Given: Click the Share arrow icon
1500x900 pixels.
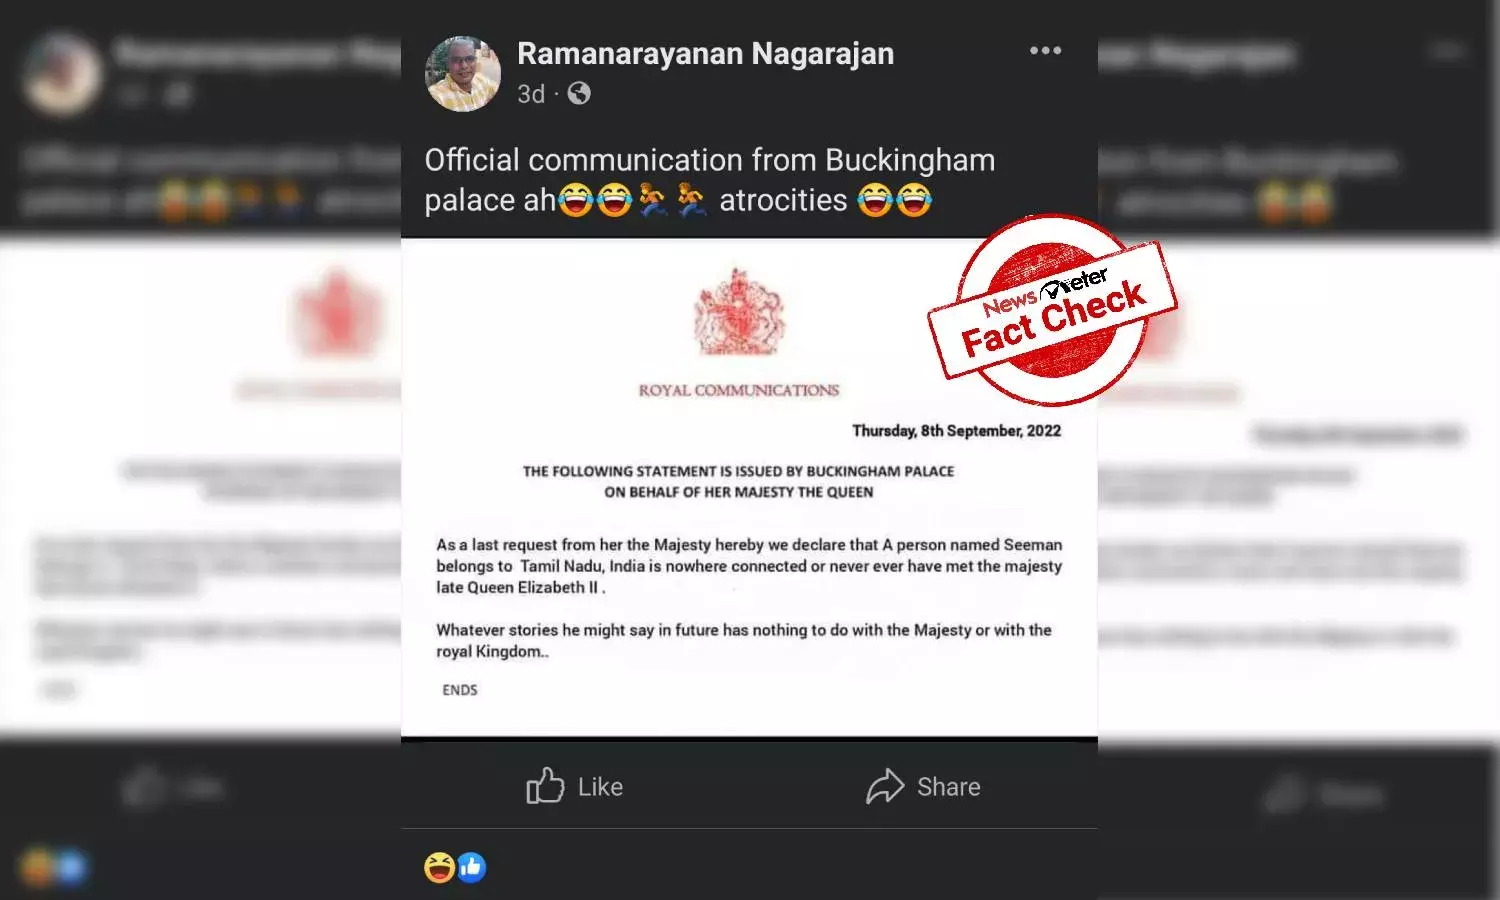Looking at the screenshot, I should pos(885,786).
